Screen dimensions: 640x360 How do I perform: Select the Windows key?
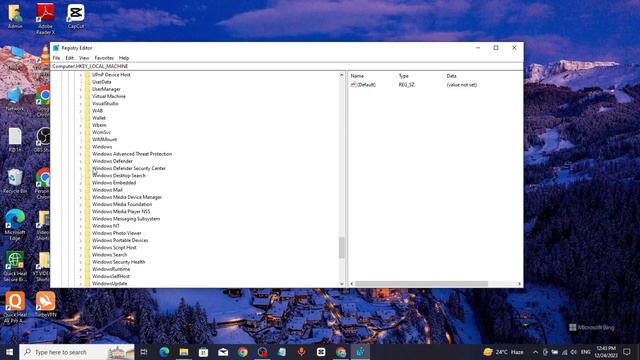pos(102,147)
